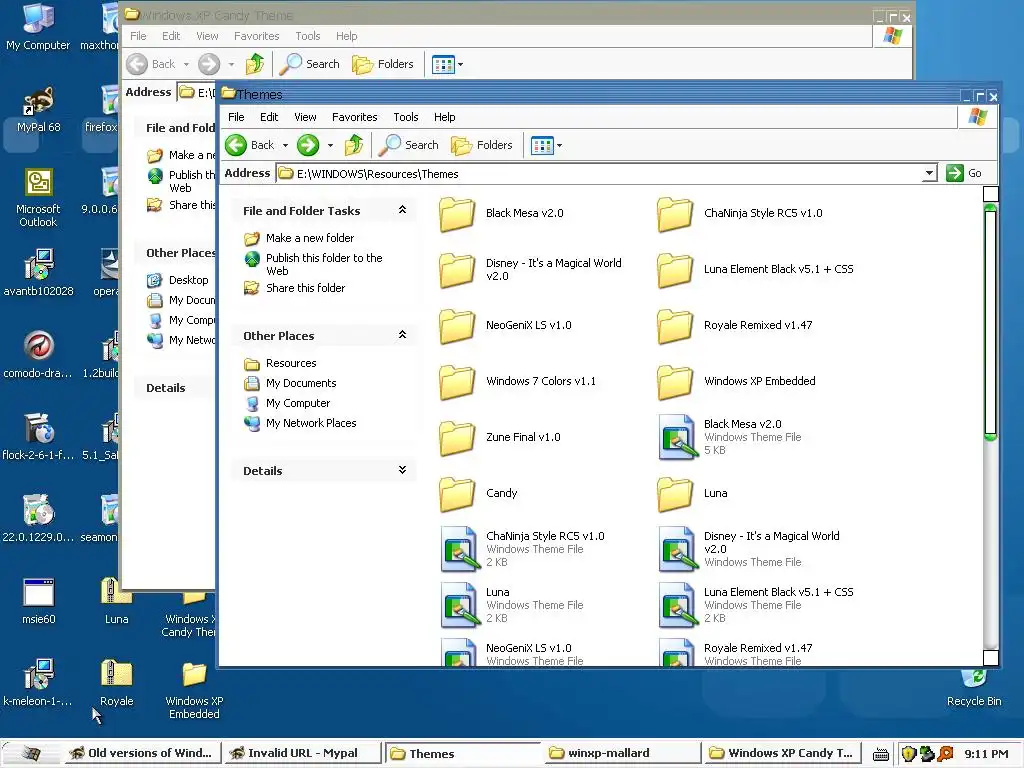The width and height of the screenshot is (1024, 768).
Task: Select the Windows XP Embedded folder in Themes
Action: (737, 381)
